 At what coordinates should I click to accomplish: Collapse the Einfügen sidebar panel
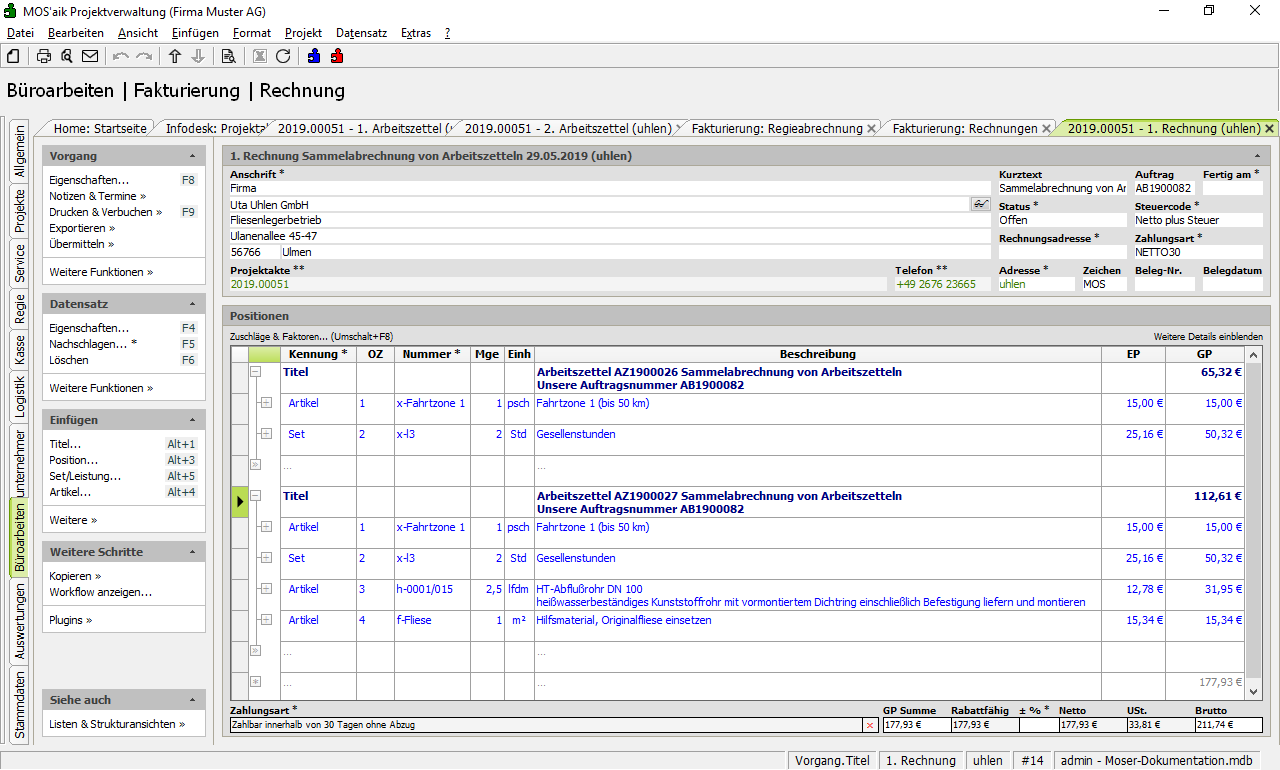click(x=192, y=420)
